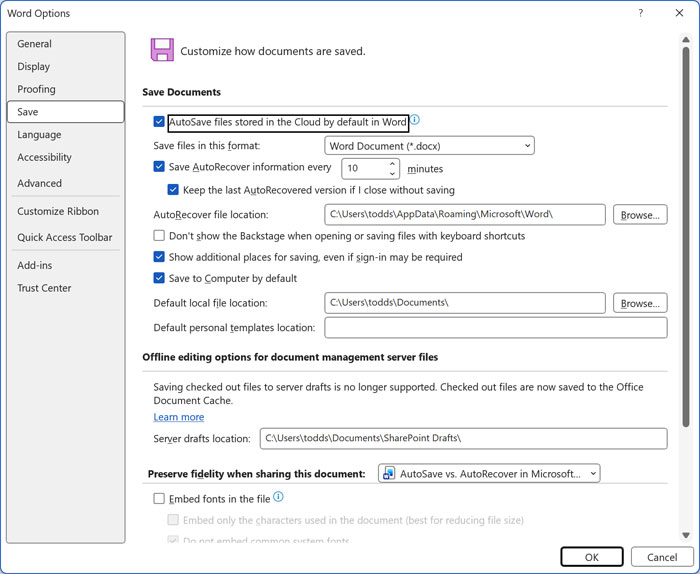700x574 pixels.
Task: Toggle AutoSave files stored in the Cloud checkbox
Action: click(x=159, y=121)
